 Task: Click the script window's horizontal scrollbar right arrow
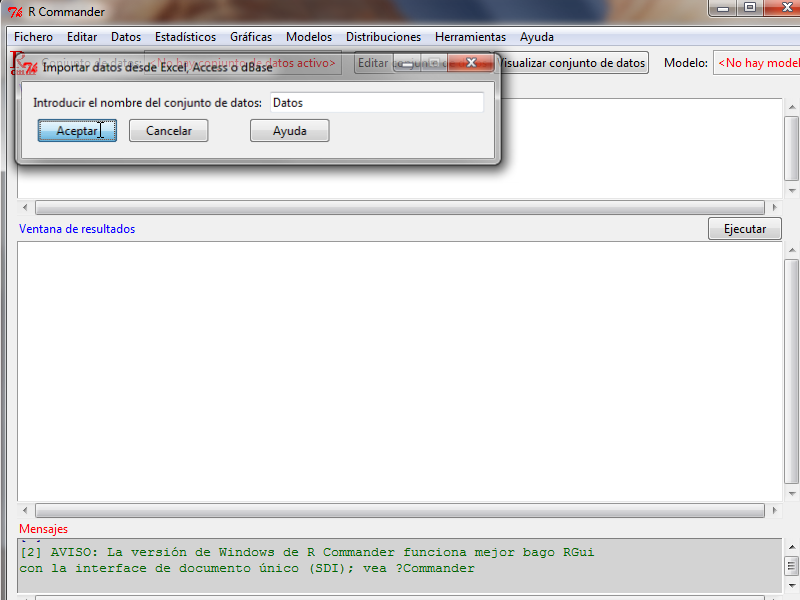click(773, 208)
